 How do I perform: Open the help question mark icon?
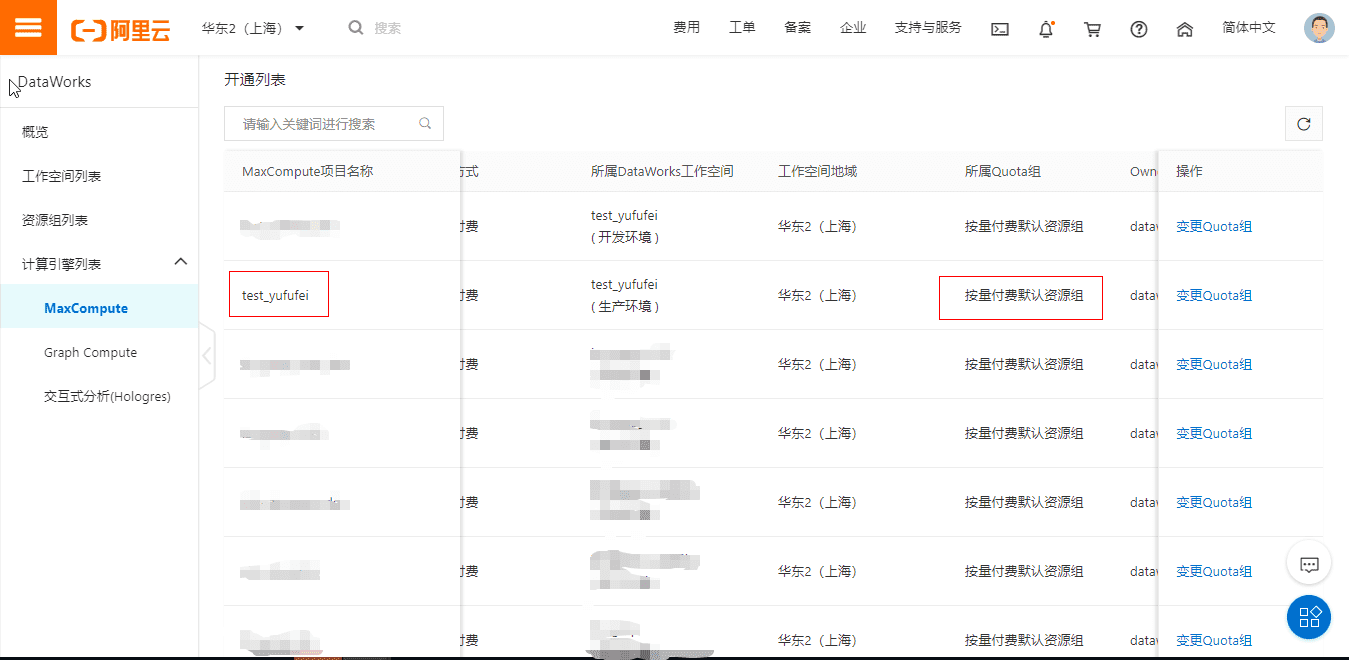(1139, 29)
